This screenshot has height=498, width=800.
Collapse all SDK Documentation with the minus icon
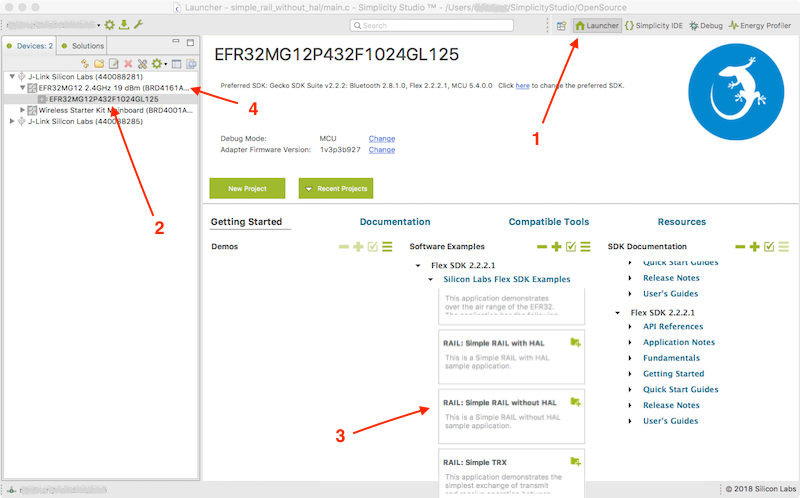(x=740, y=247)
